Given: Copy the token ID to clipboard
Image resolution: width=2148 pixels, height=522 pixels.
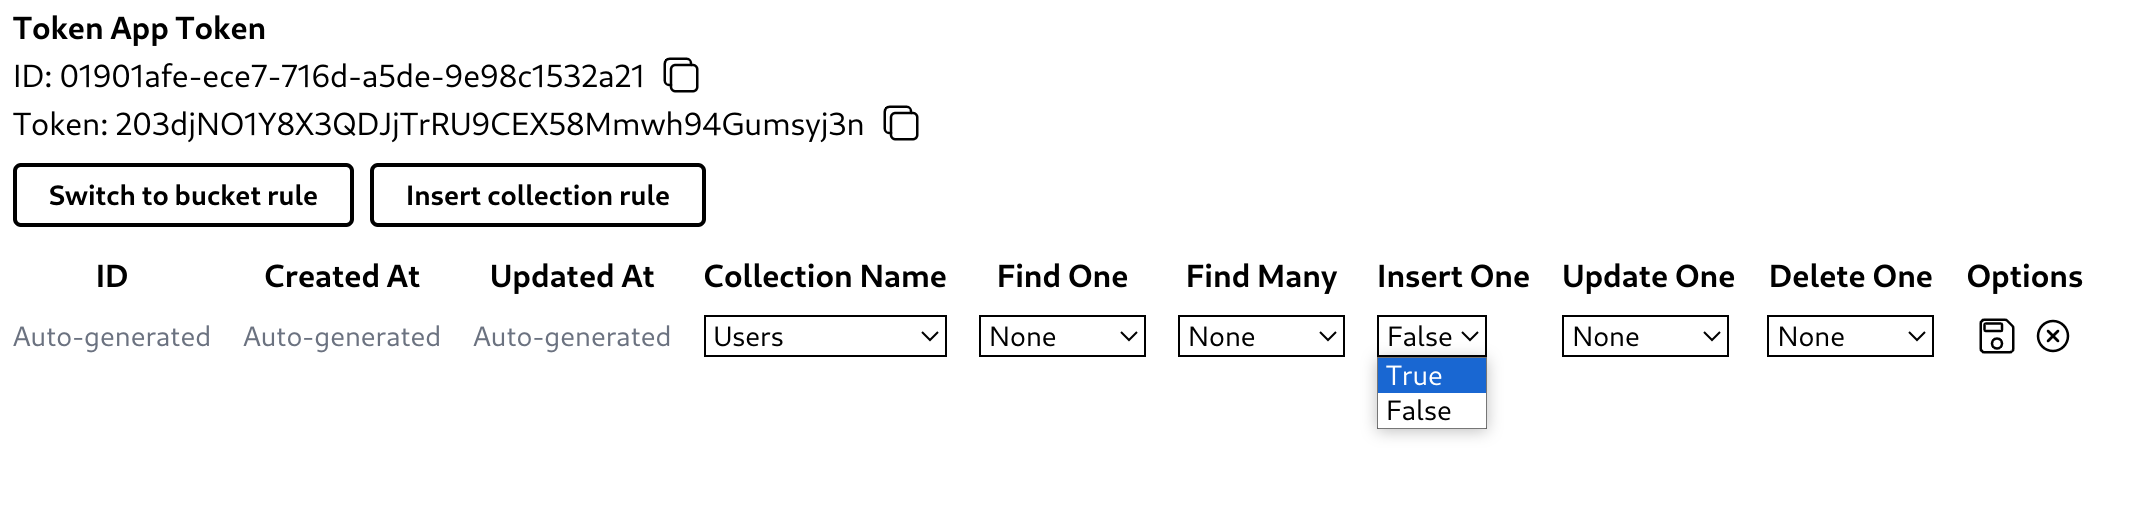Looking at the screenshot, I should pos(681,76).
